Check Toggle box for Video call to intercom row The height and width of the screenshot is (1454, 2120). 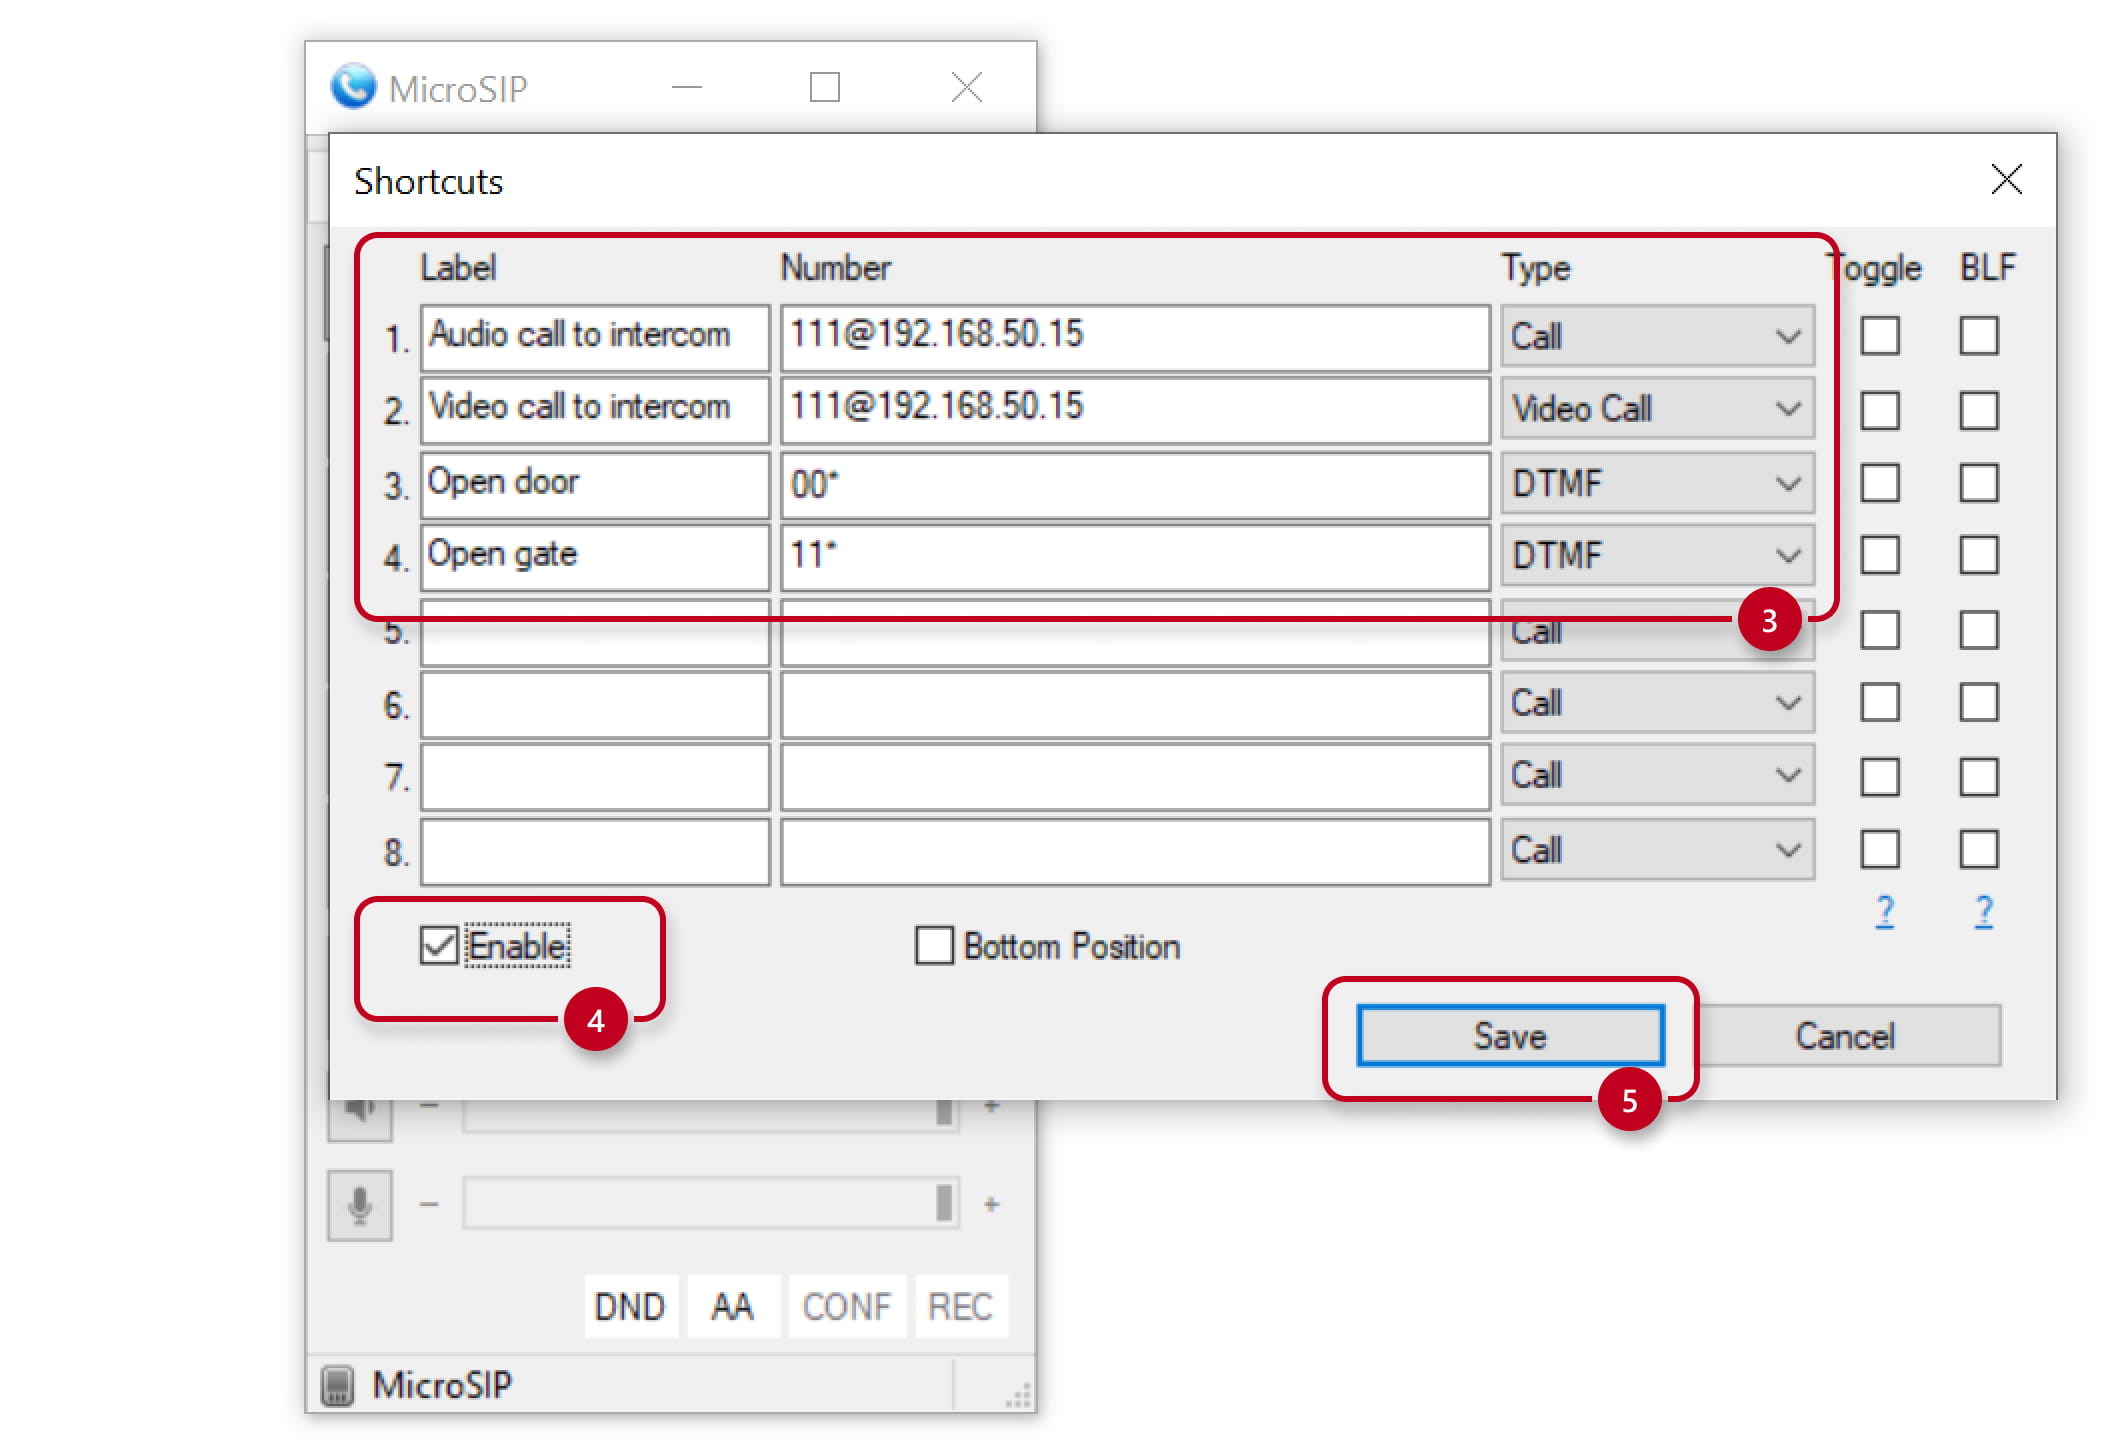pyautogui.click(x=1880, y=410)
